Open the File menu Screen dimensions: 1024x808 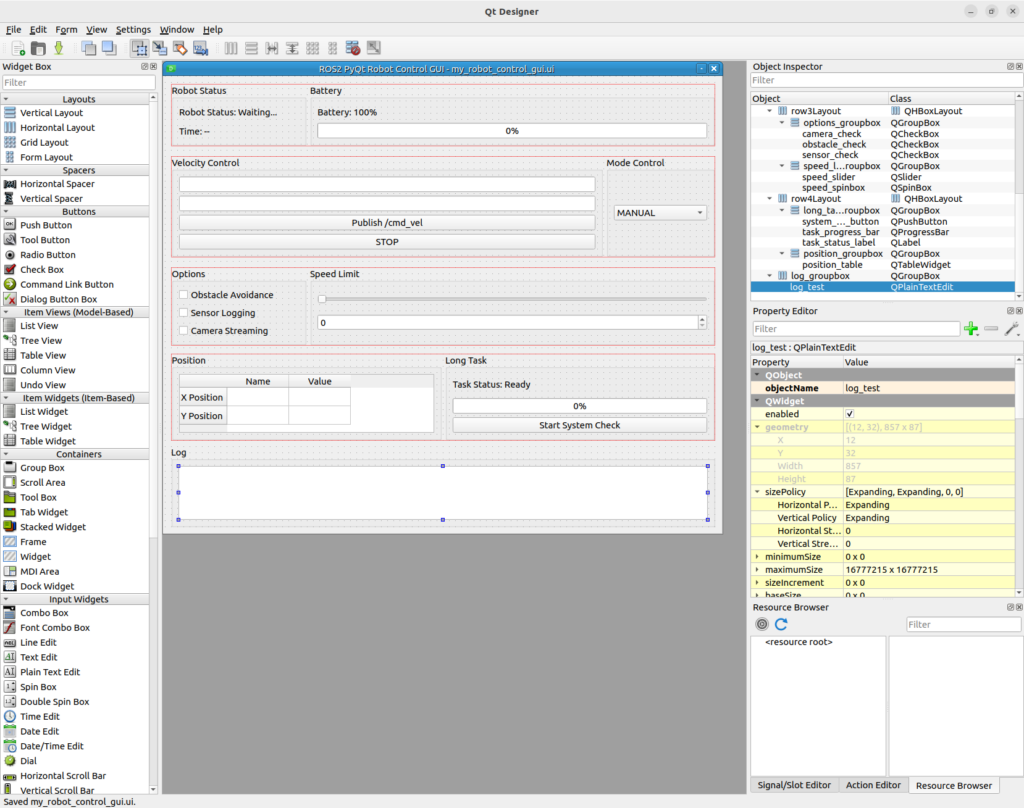coord(14,29)
